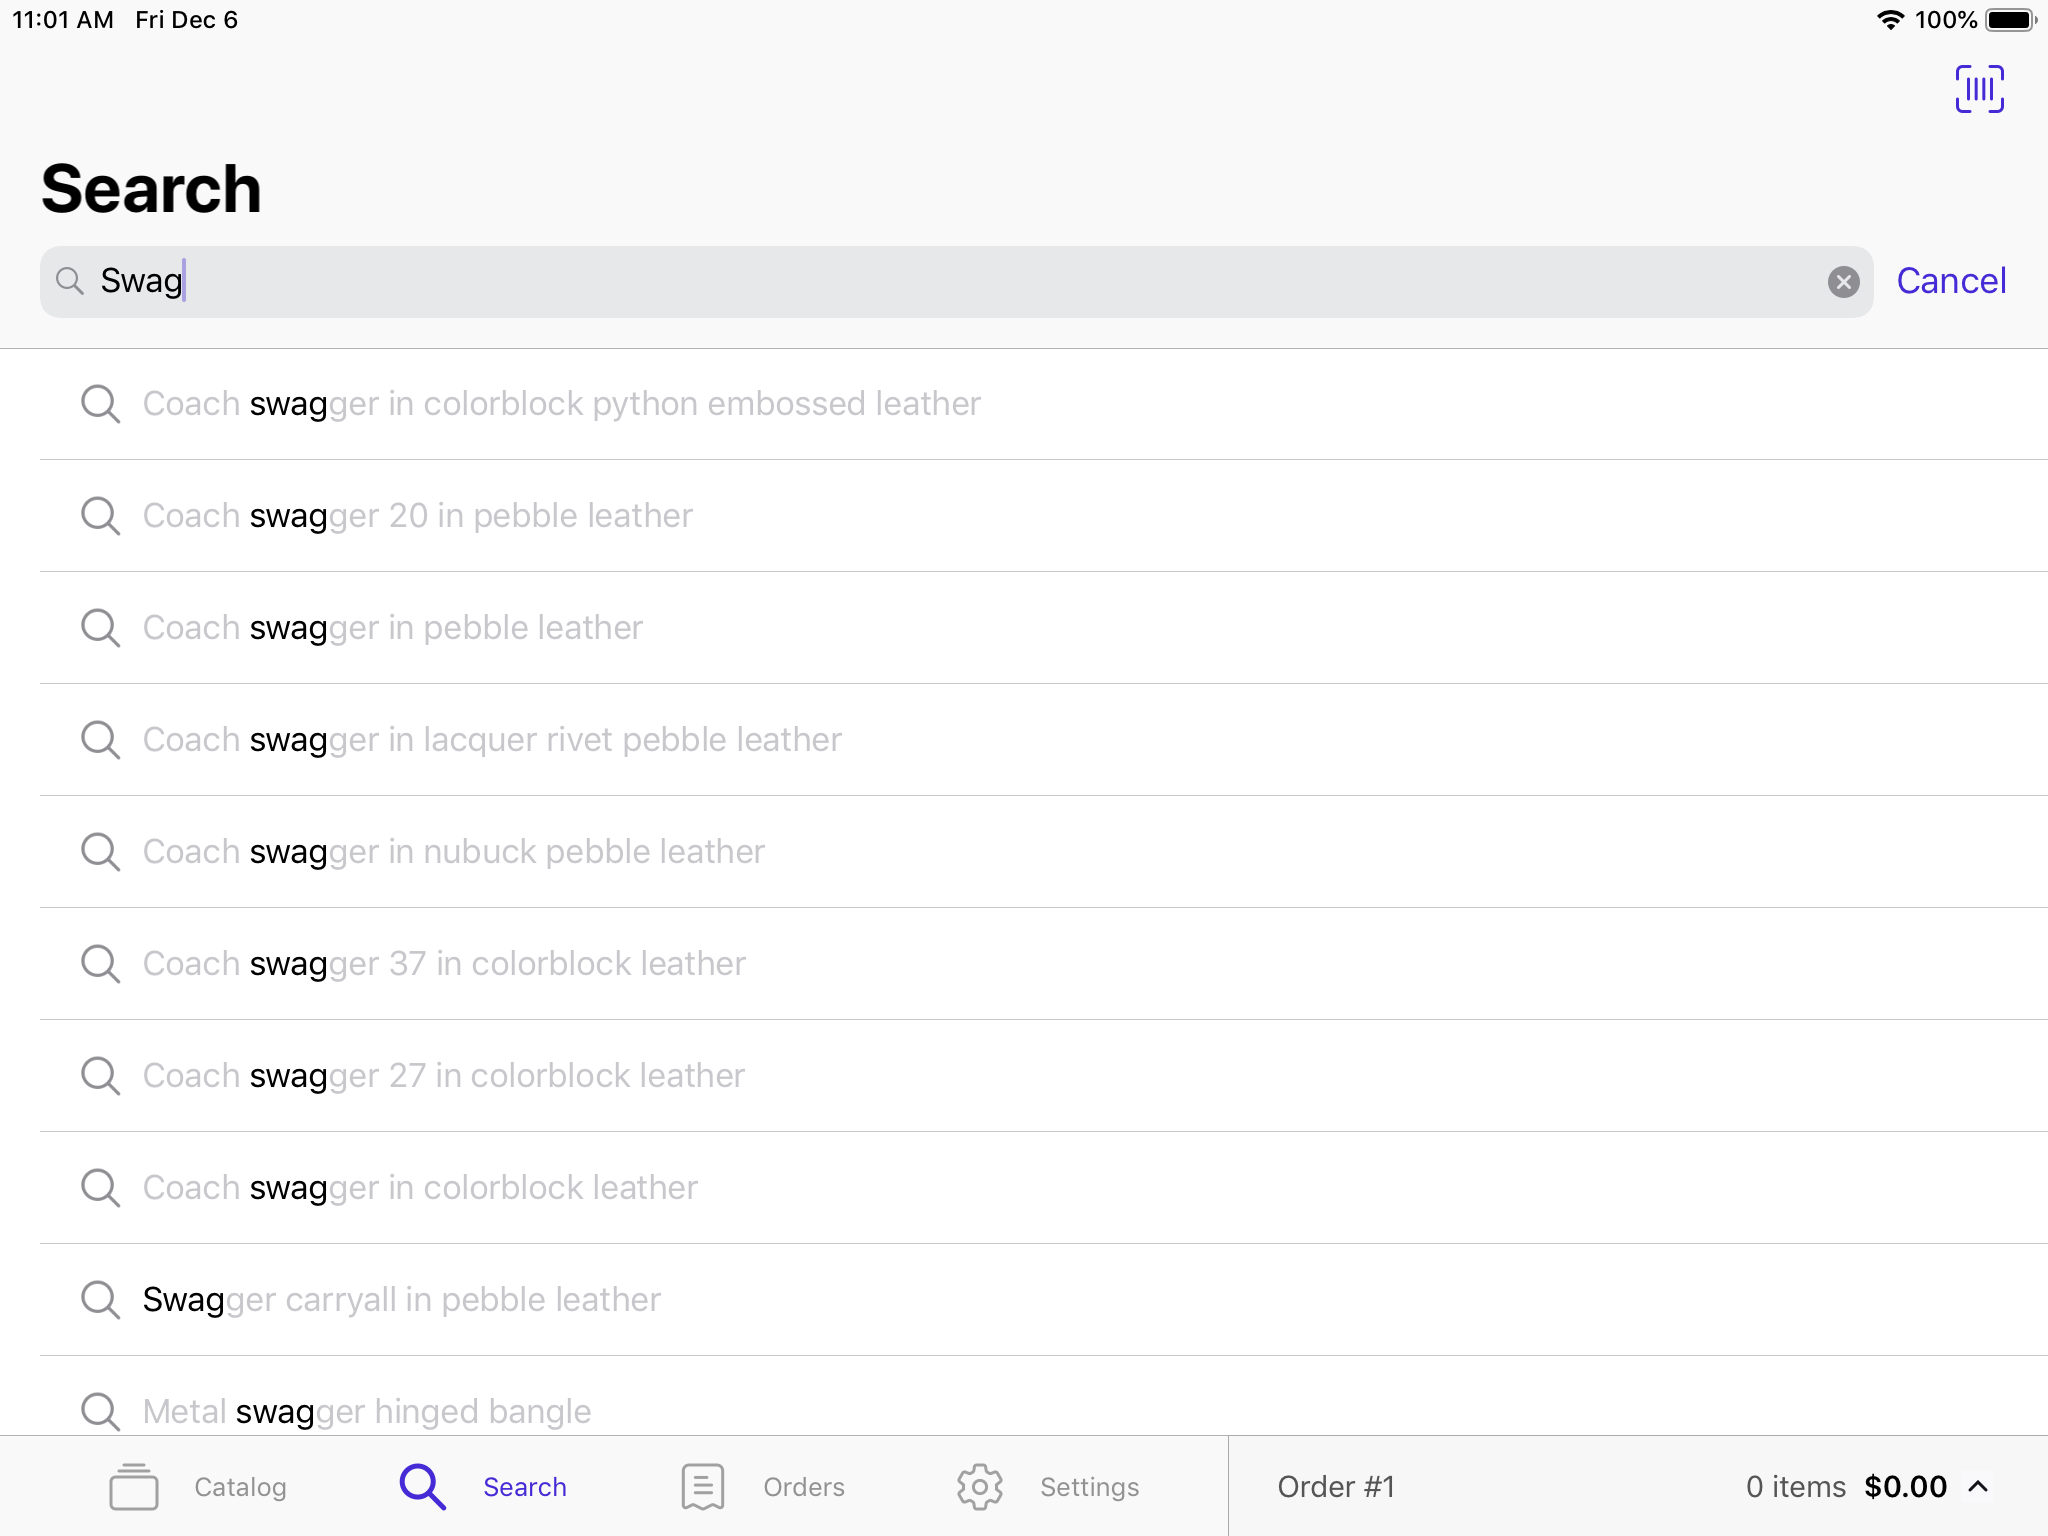This screenshot has height=1536, width=2048.
Task: Tap the 11:01 AM clock in status bar
Action: [63, 20]
